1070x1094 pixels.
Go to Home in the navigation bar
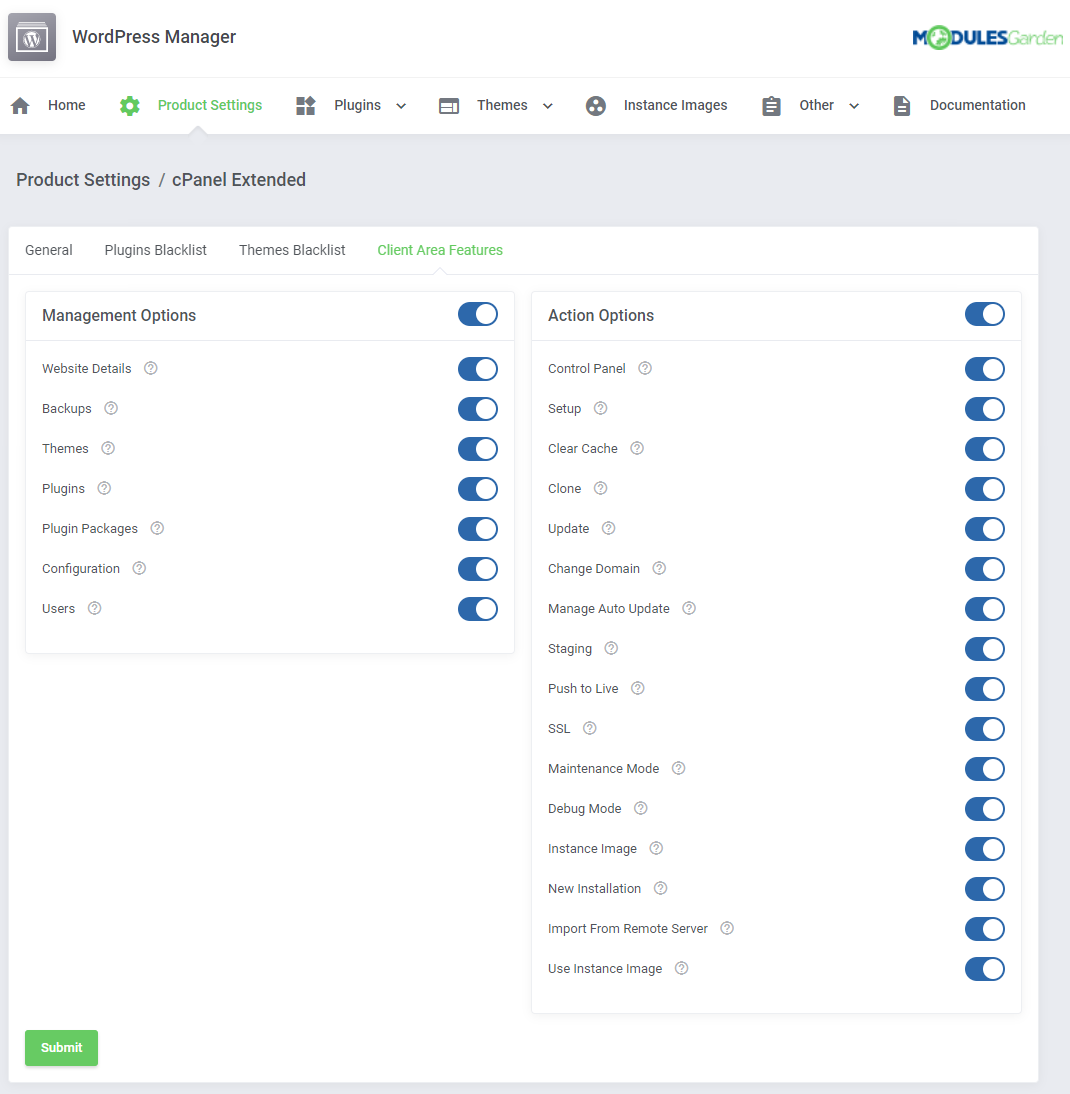point(66,105)
